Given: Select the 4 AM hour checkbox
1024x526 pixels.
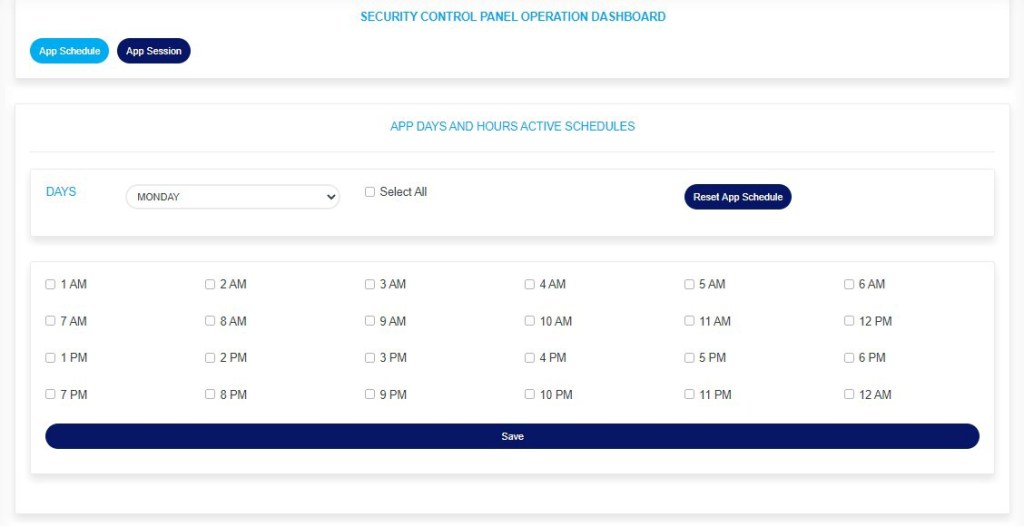Looking at the screenshot, I should (x=530, y=285).
